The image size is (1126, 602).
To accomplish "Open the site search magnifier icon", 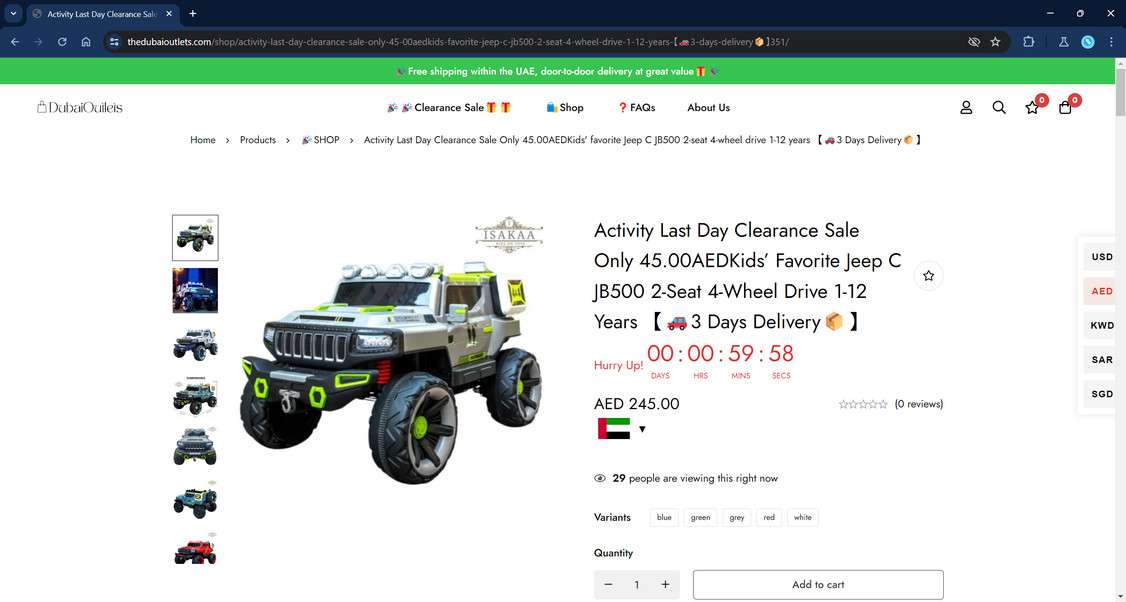I will 999,108.
